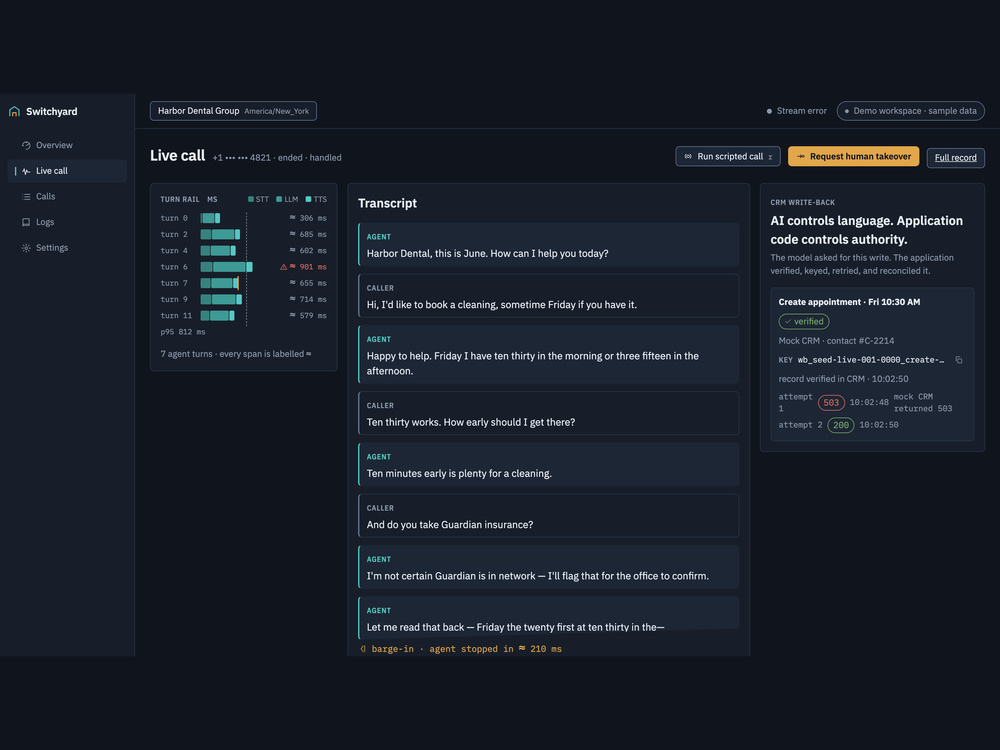The image size is (1000, 750).
Task: Click the Overview gauge icon
Action: point(26,145)
